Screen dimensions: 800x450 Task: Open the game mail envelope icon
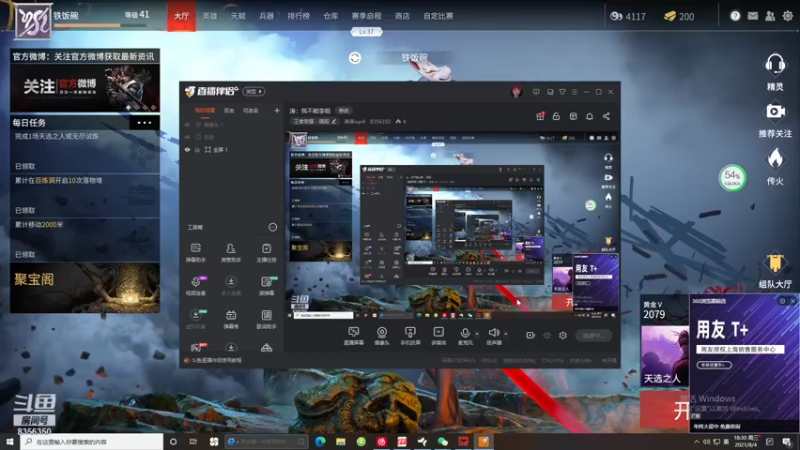pos(753,16)
